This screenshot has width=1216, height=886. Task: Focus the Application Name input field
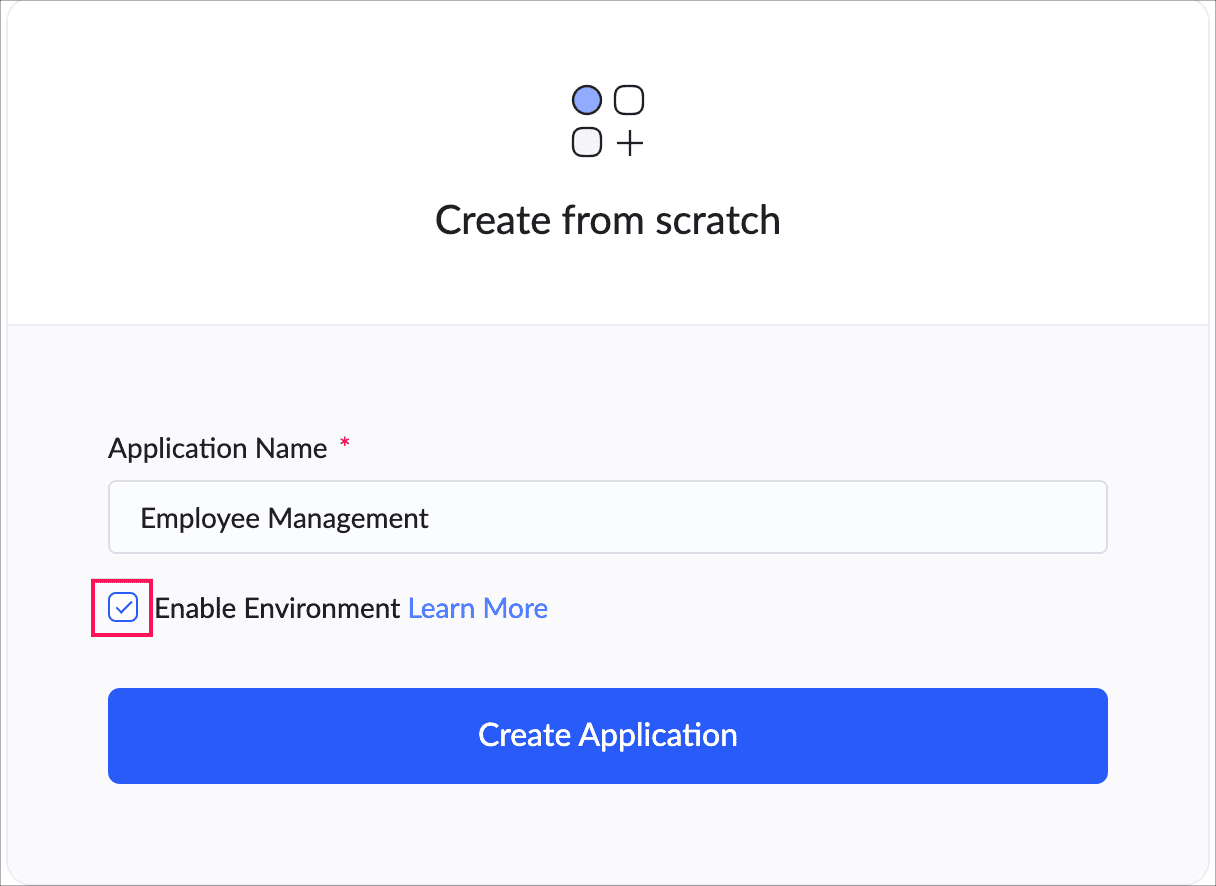point(608,517)
